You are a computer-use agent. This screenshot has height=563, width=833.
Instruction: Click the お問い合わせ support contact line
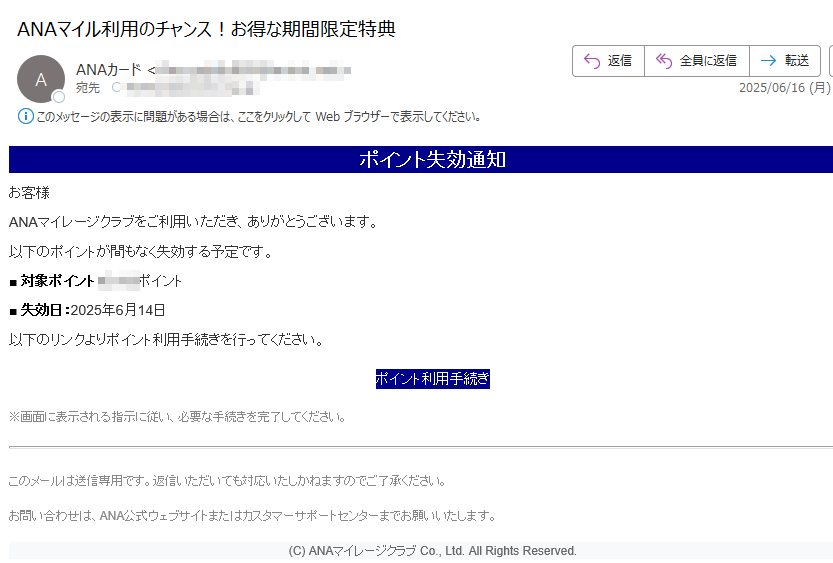click(x=252, y=516)
